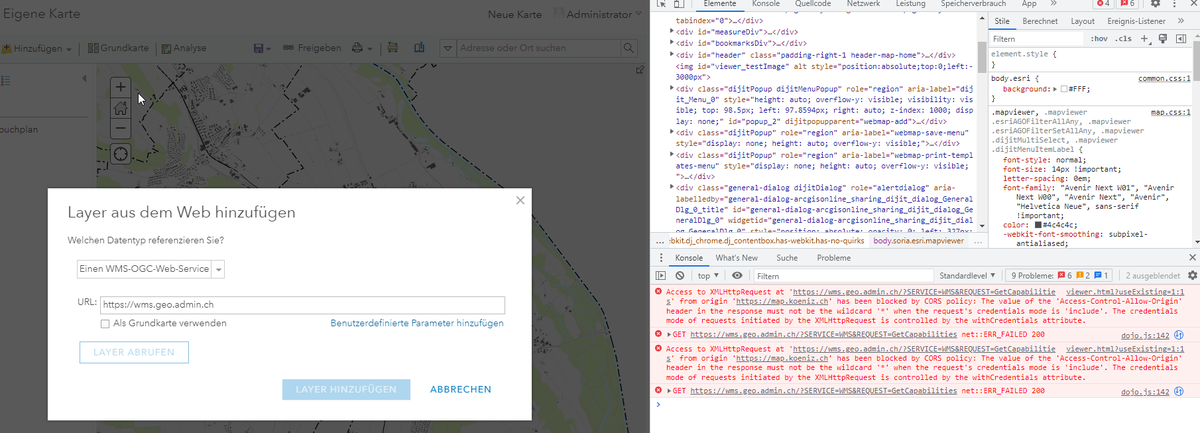This screenshot has height=433, width=1200.
Task: Click the issue badge icon next to first dojo.js:142
Action: [x=1179, y=335]
